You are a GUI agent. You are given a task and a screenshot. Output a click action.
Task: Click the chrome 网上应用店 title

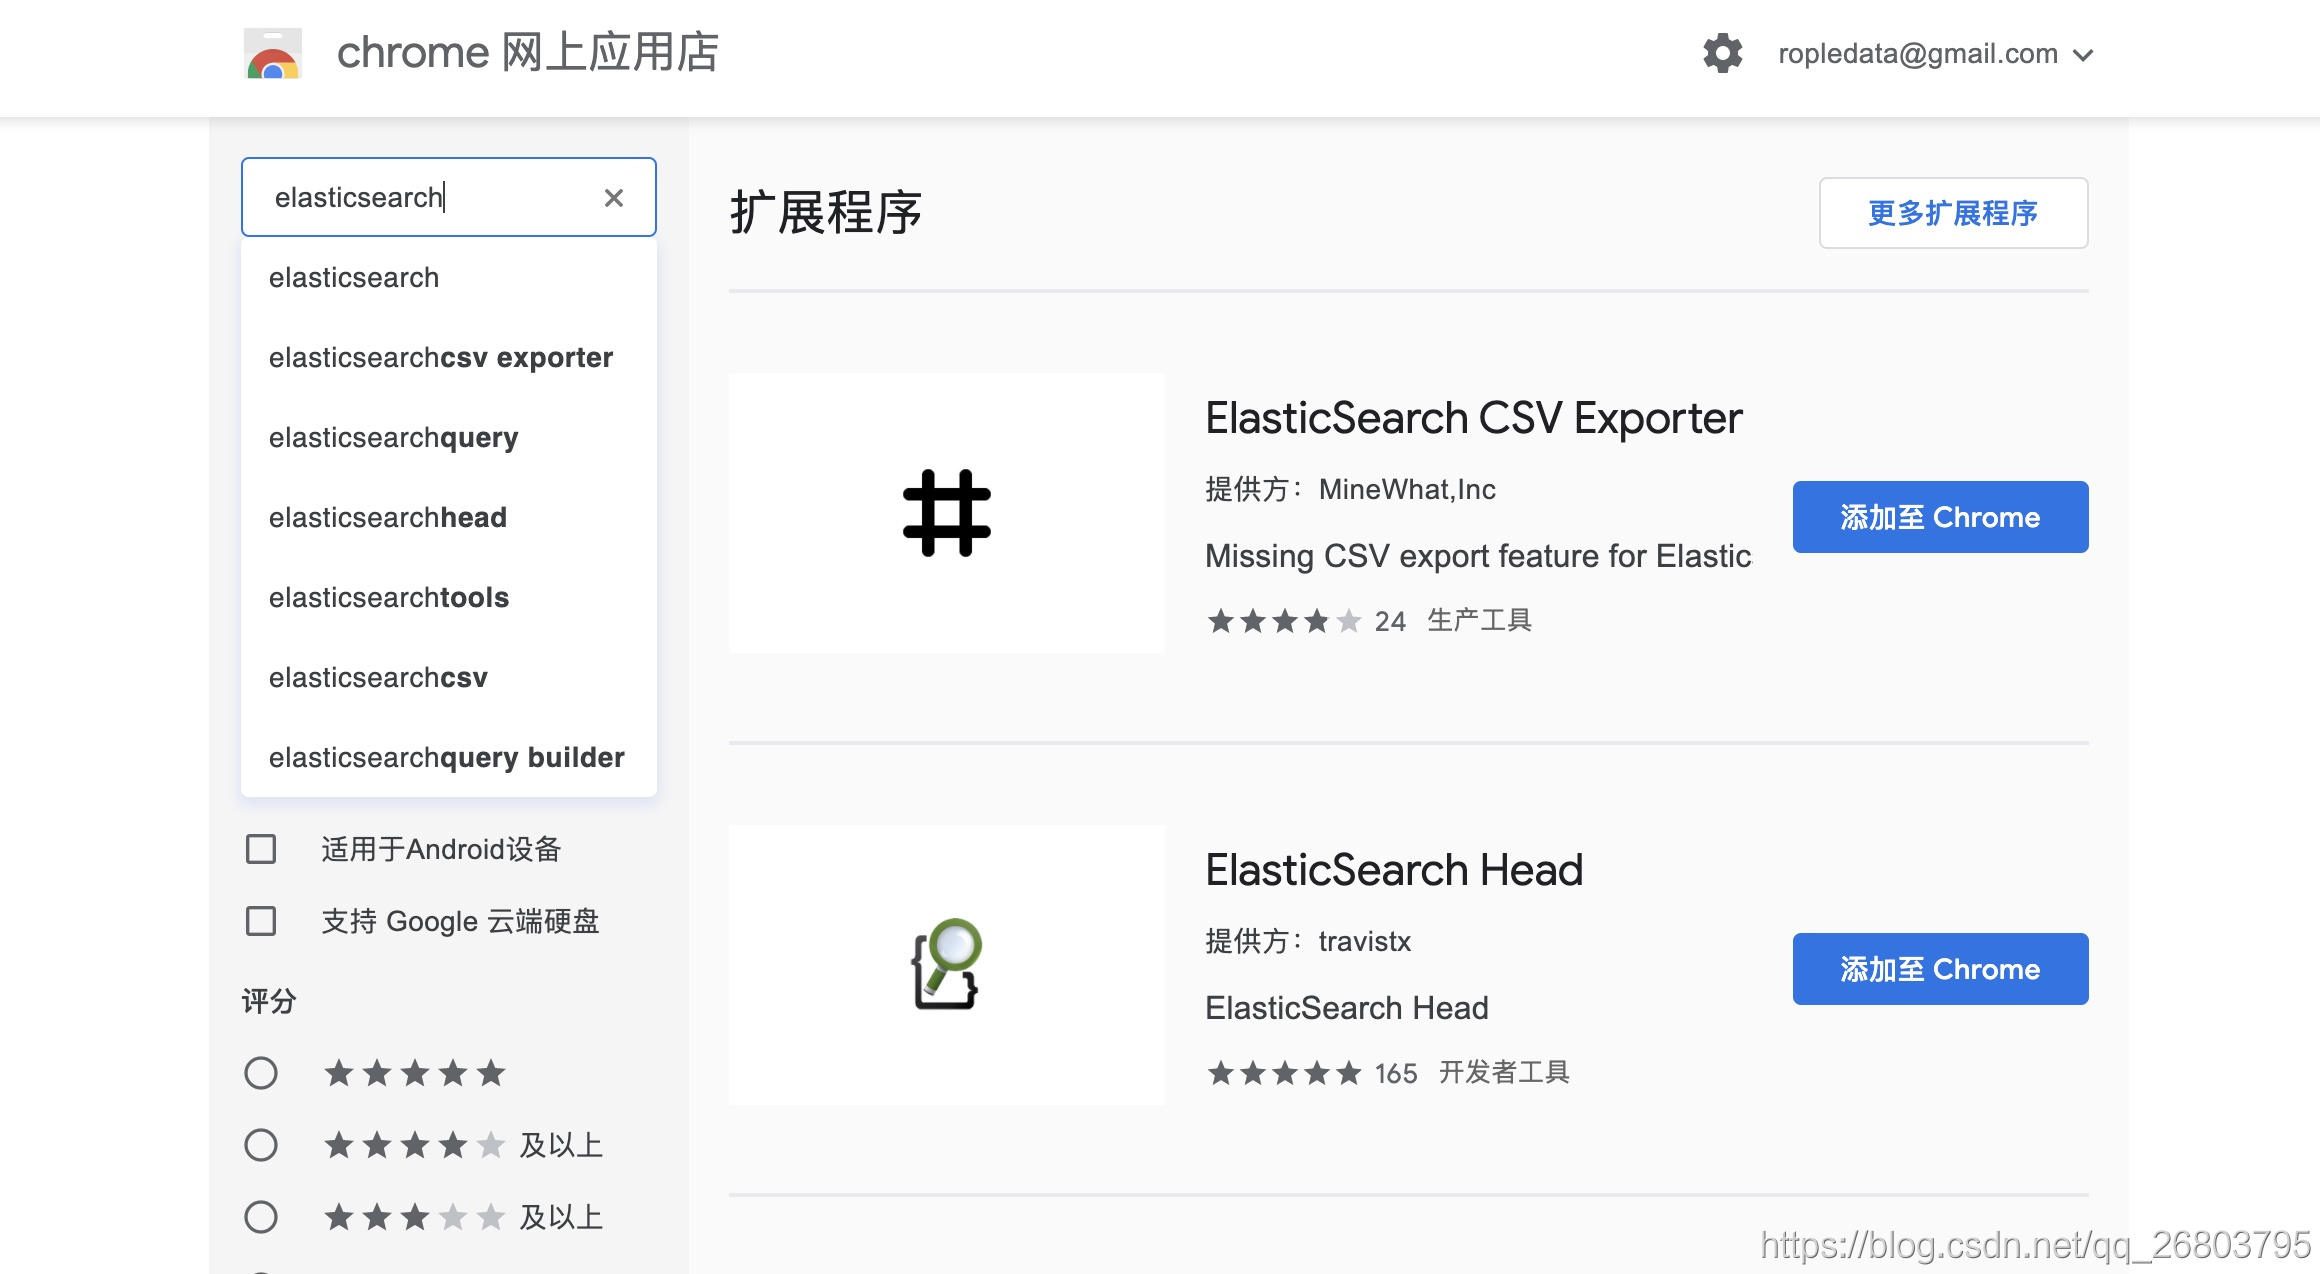tap(528, 53)
